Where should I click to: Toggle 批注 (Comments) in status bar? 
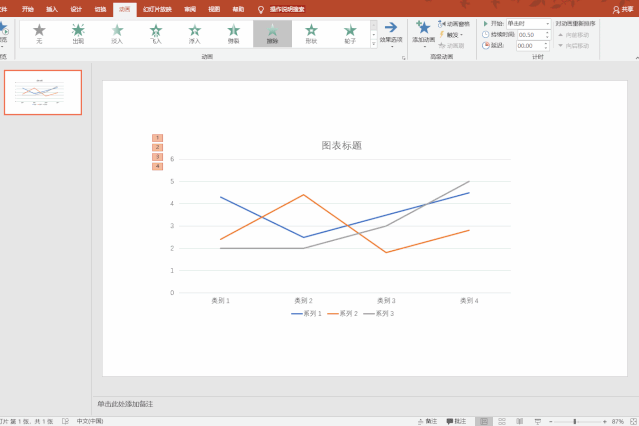coord(456,422)
